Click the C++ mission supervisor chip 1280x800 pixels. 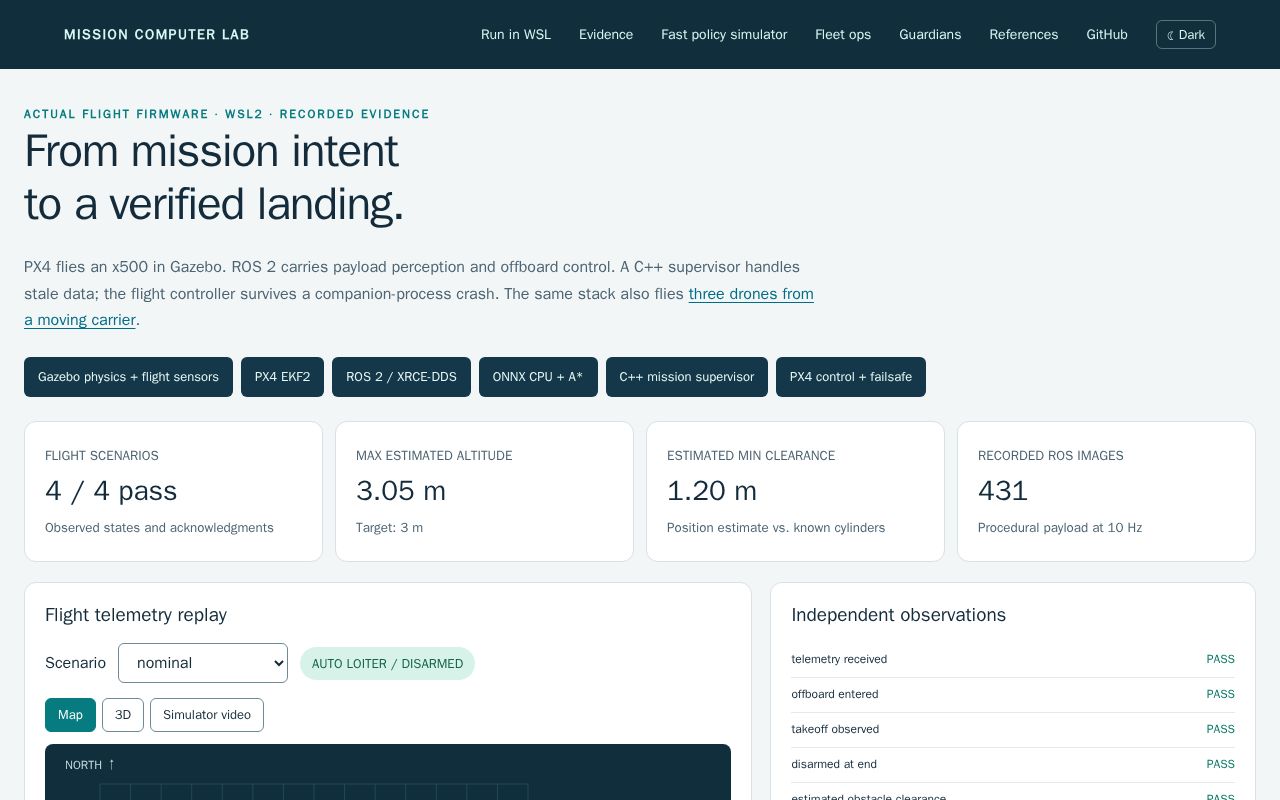tap(687, 377)
